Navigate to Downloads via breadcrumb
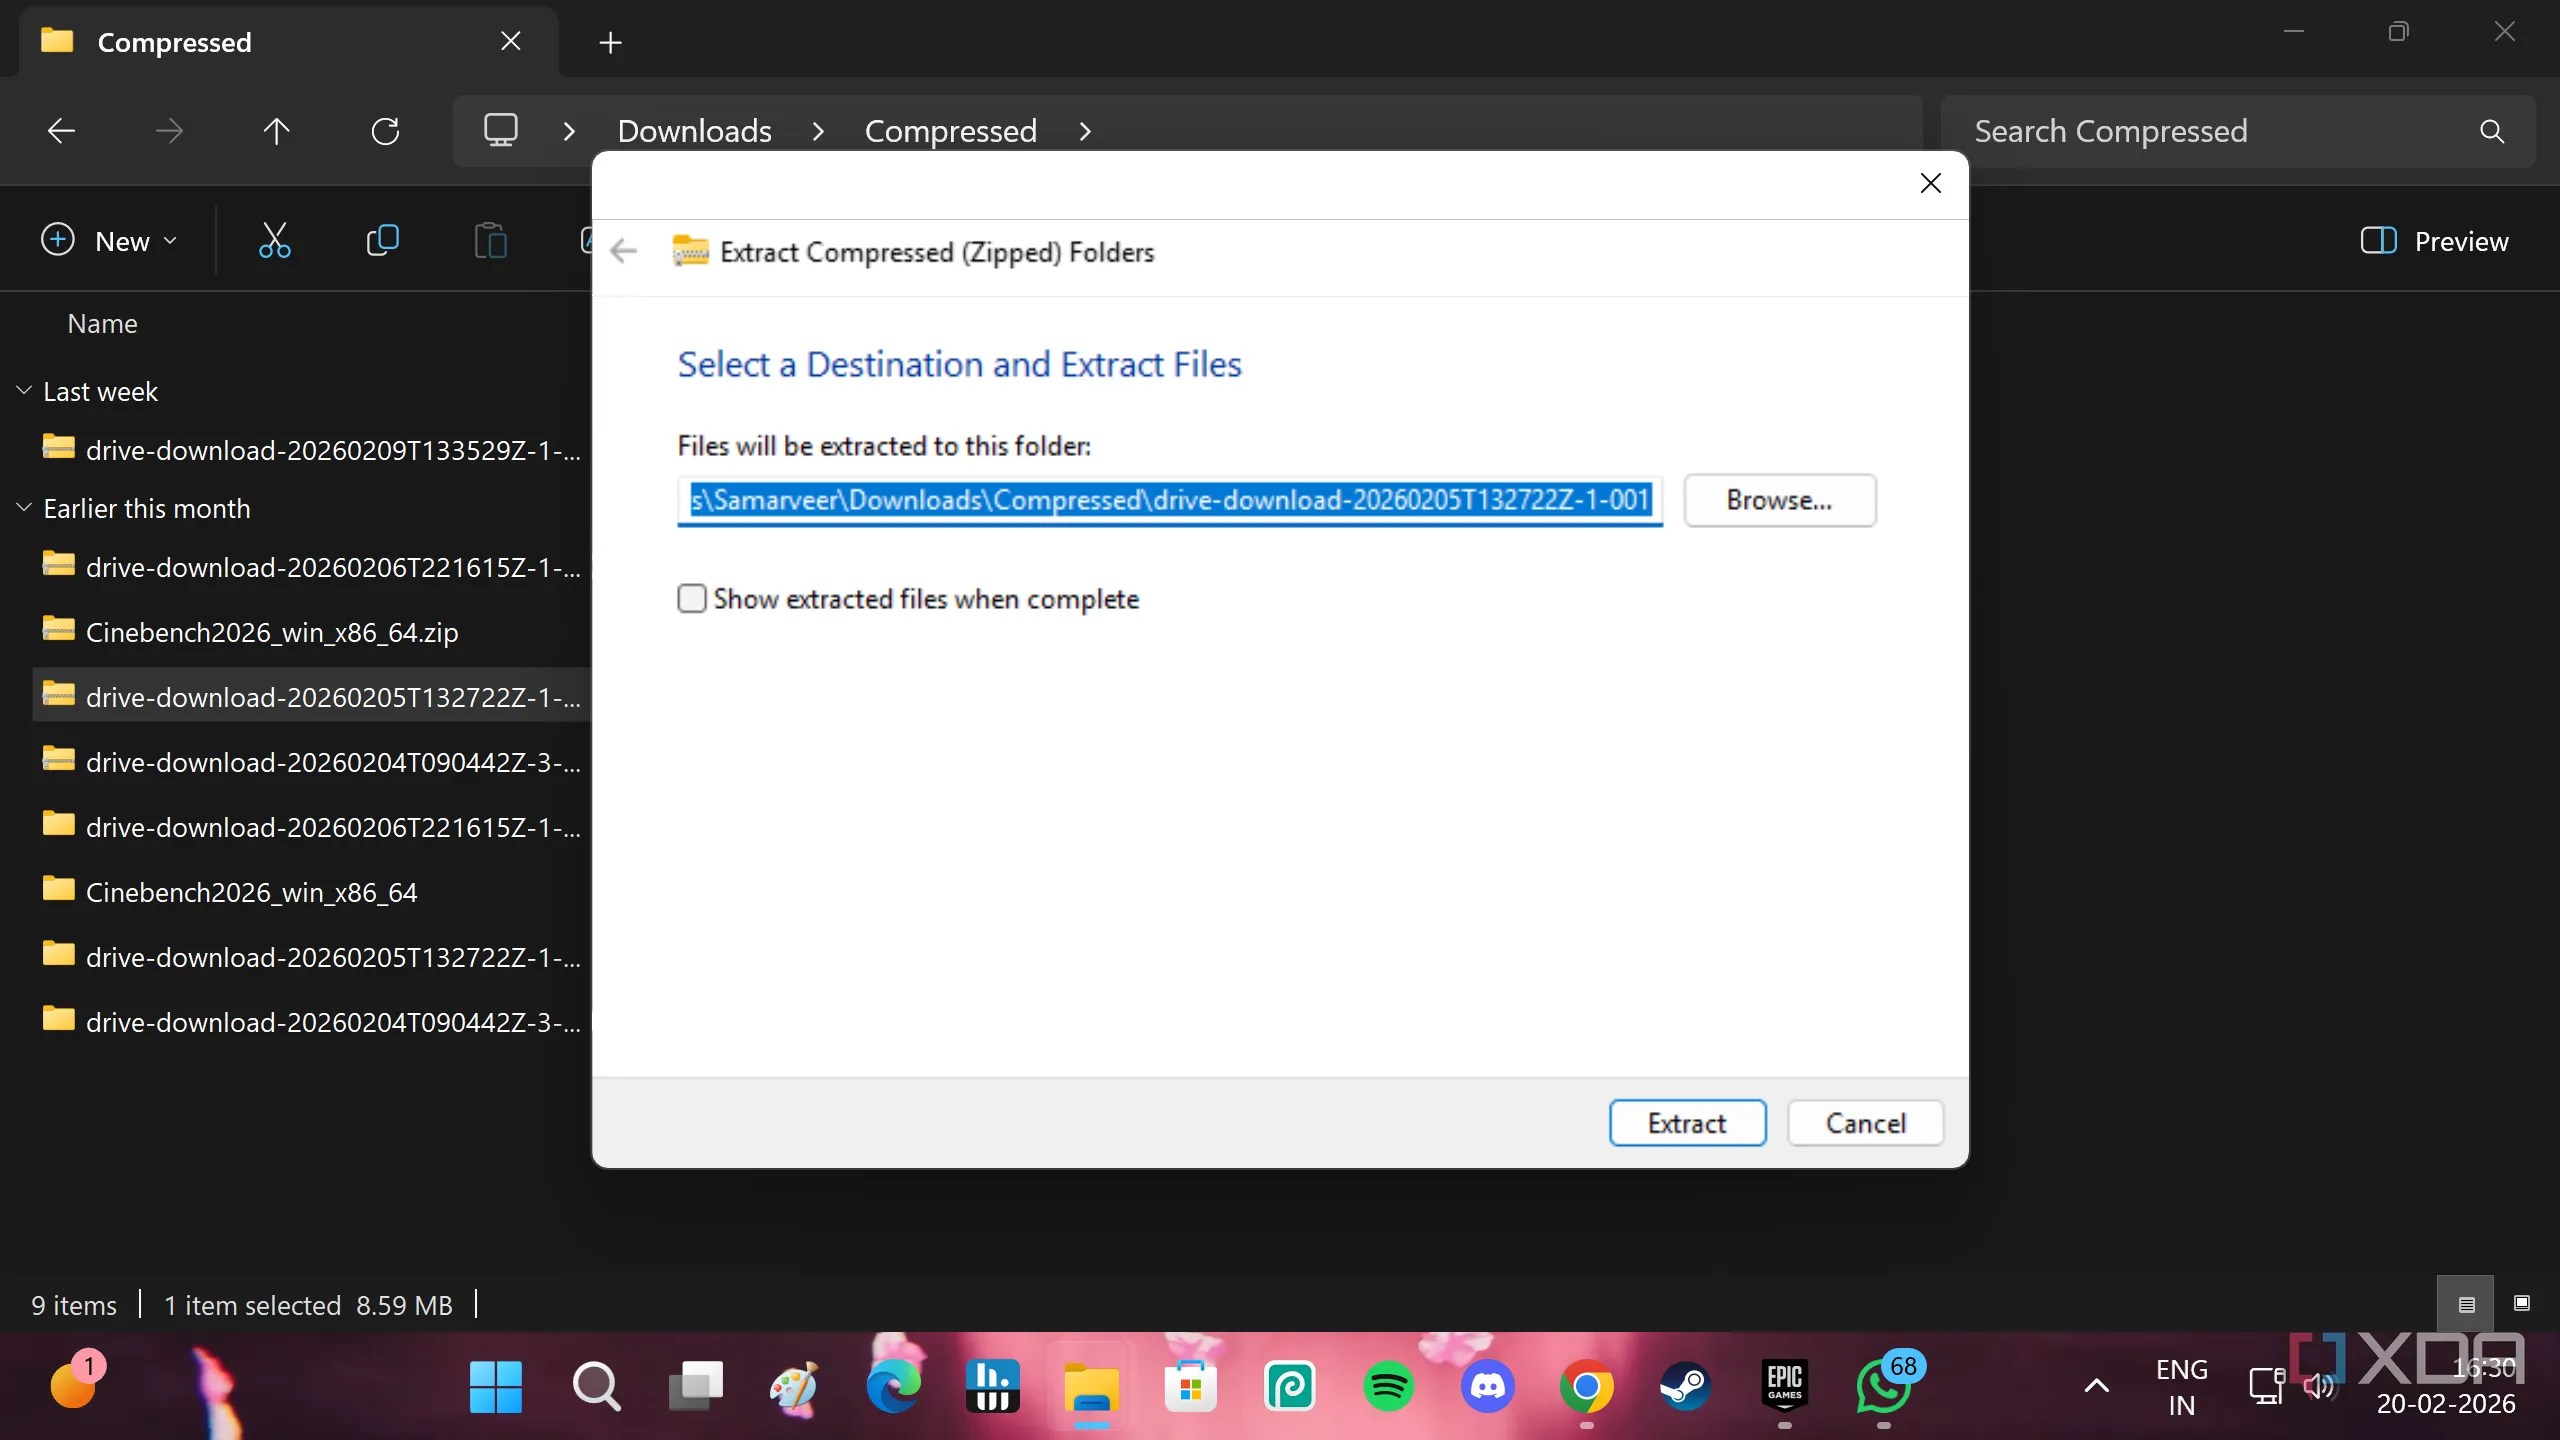The image size is (2560, 1440). [694, 130]
